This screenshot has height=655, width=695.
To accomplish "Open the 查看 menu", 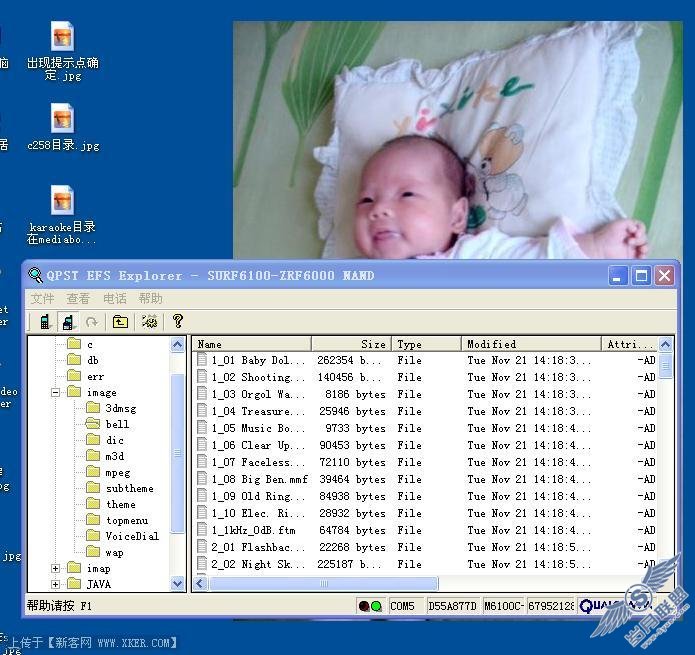I will tap(78, 299).
